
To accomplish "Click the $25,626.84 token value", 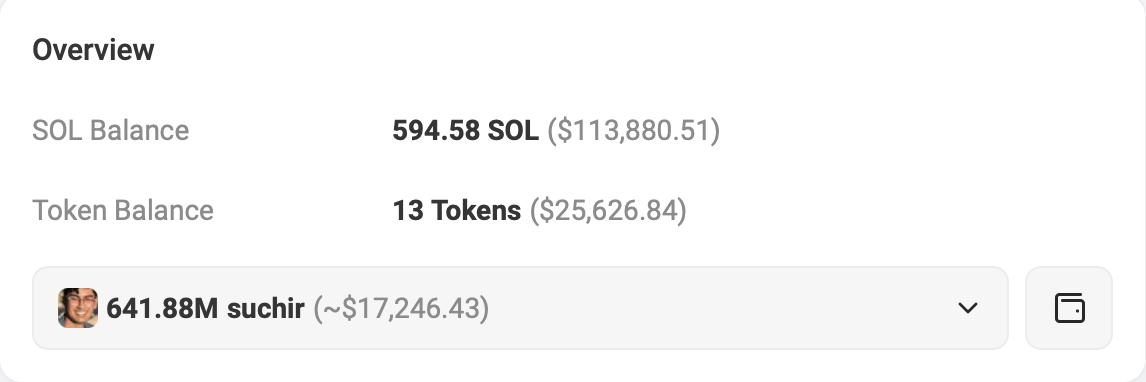I will point(608,210).
